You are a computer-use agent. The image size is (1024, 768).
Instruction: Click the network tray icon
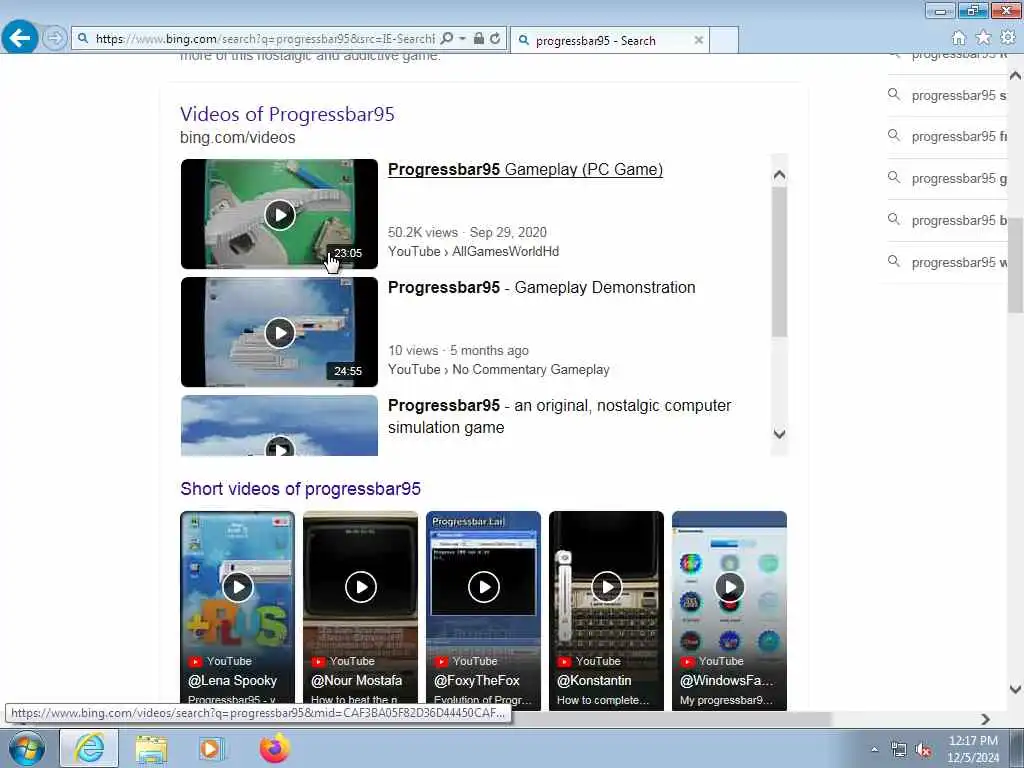(899, 750)
